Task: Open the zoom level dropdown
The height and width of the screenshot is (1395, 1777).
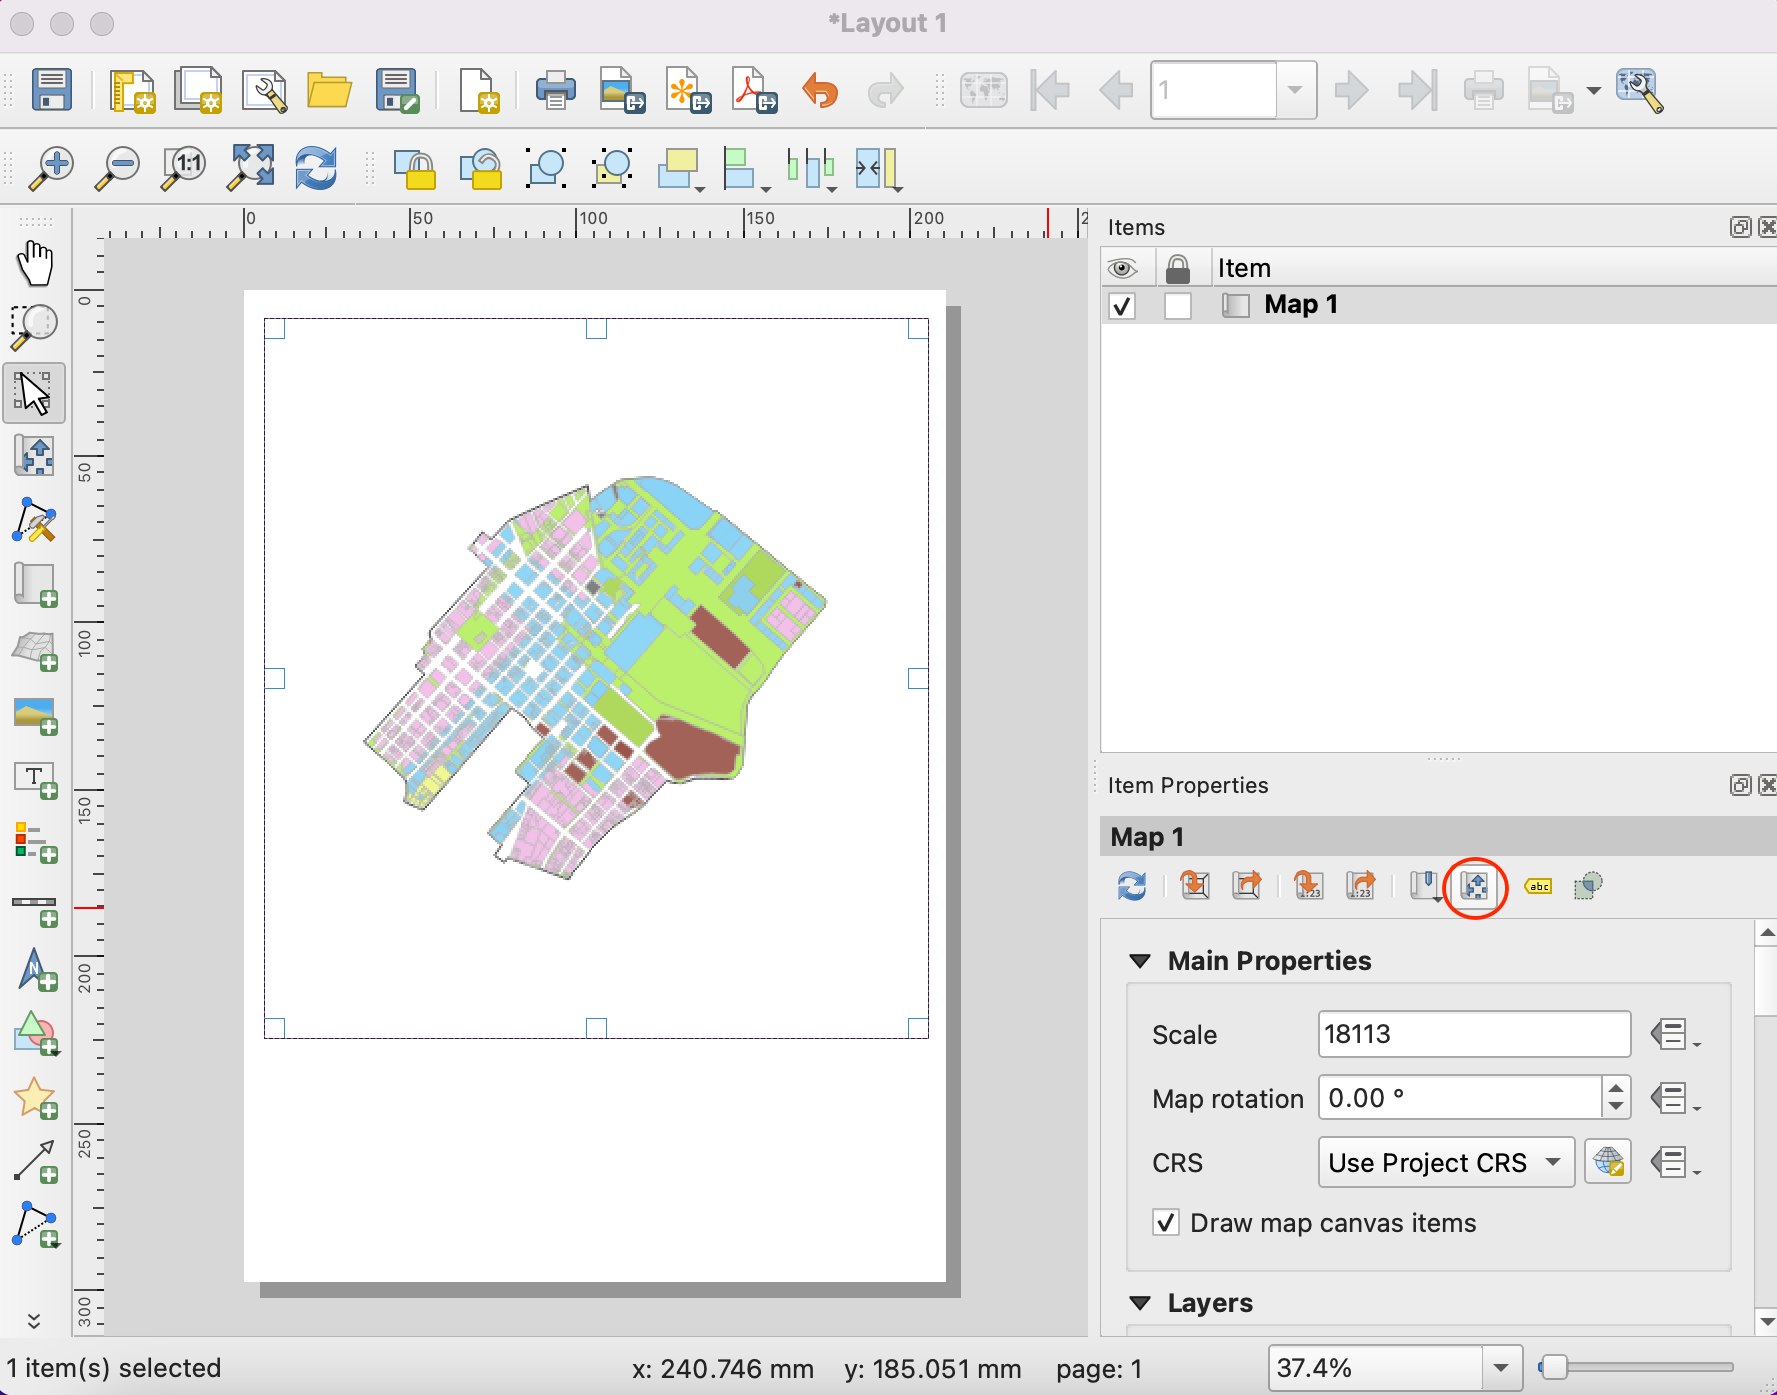Action: coord(1500,1368)
